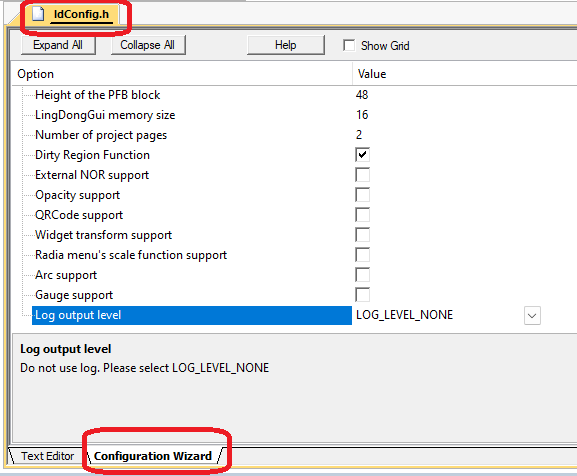The width and height of the screenshot is (577, 476).
Task: Enable Widget transform support checkbox
Action: click(362, 235)
